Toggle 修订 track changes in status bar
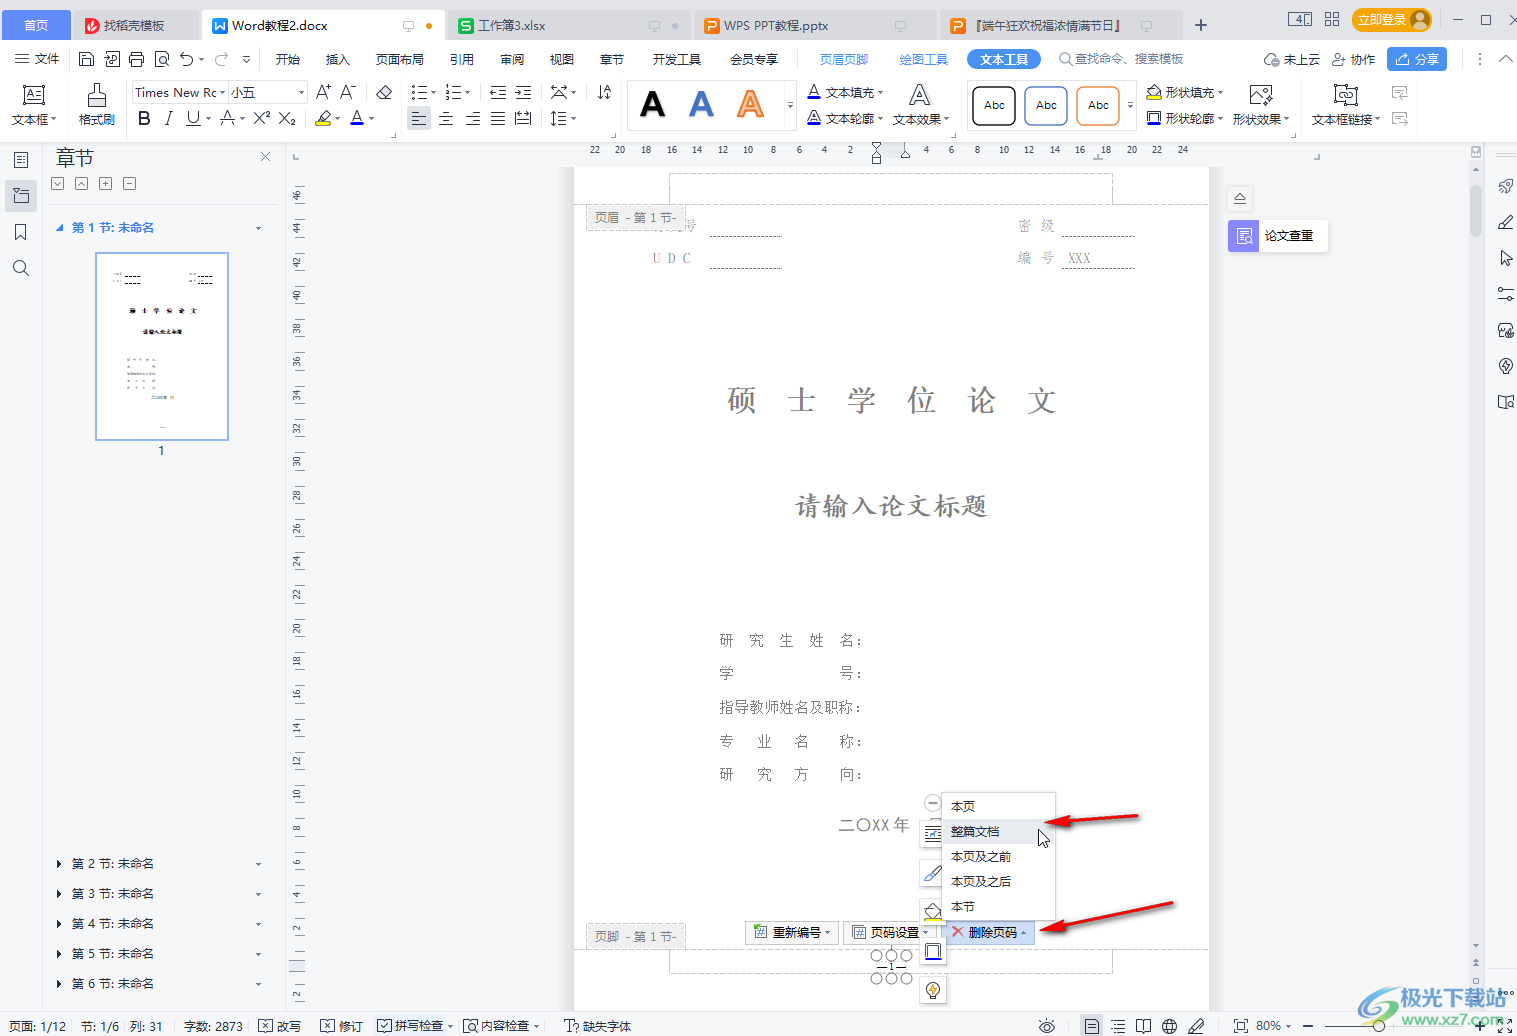1517x1036 pixels. (341, 1026)
